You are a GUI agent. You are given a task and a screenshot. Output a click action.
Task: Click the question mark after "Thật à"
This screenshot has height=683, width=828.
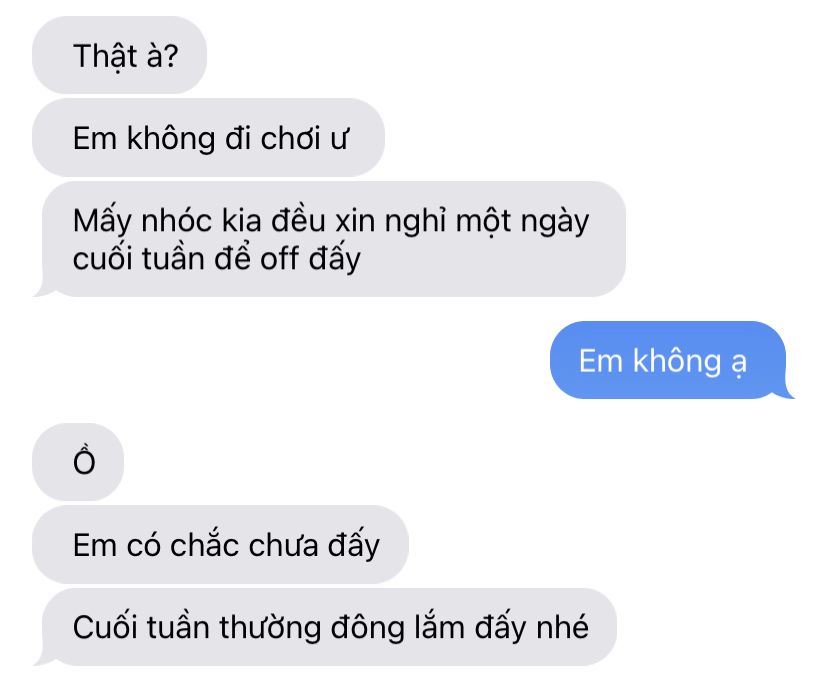171,56
